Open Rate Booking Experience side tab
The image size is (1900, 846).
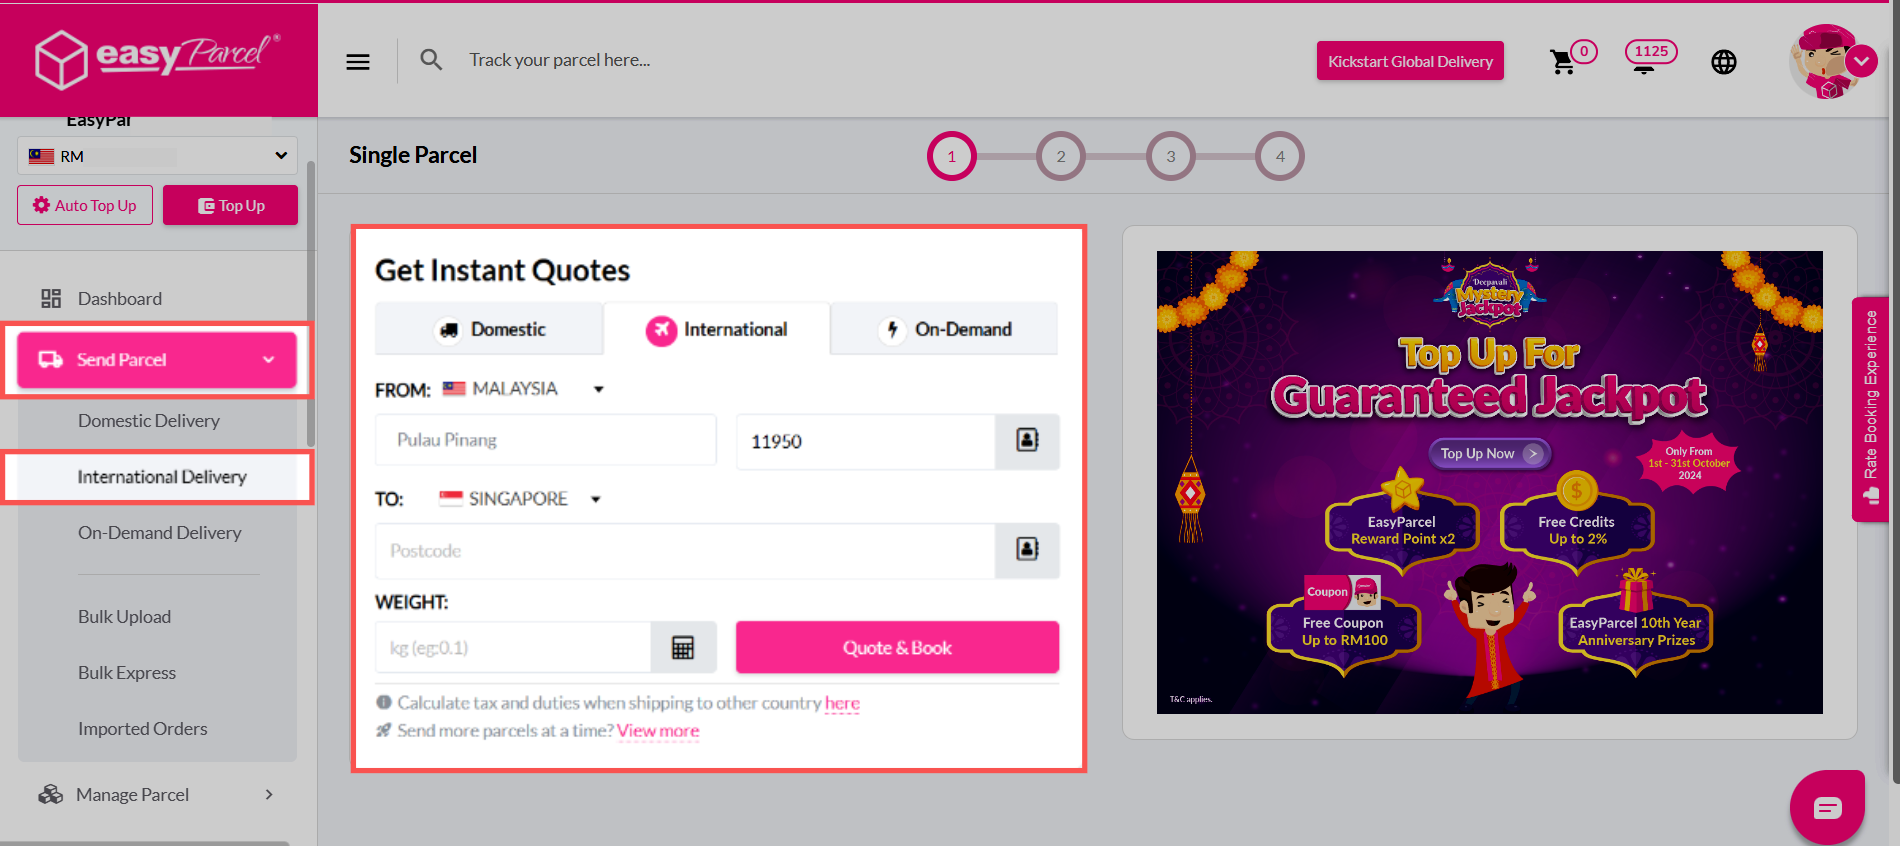[1870, 409]
